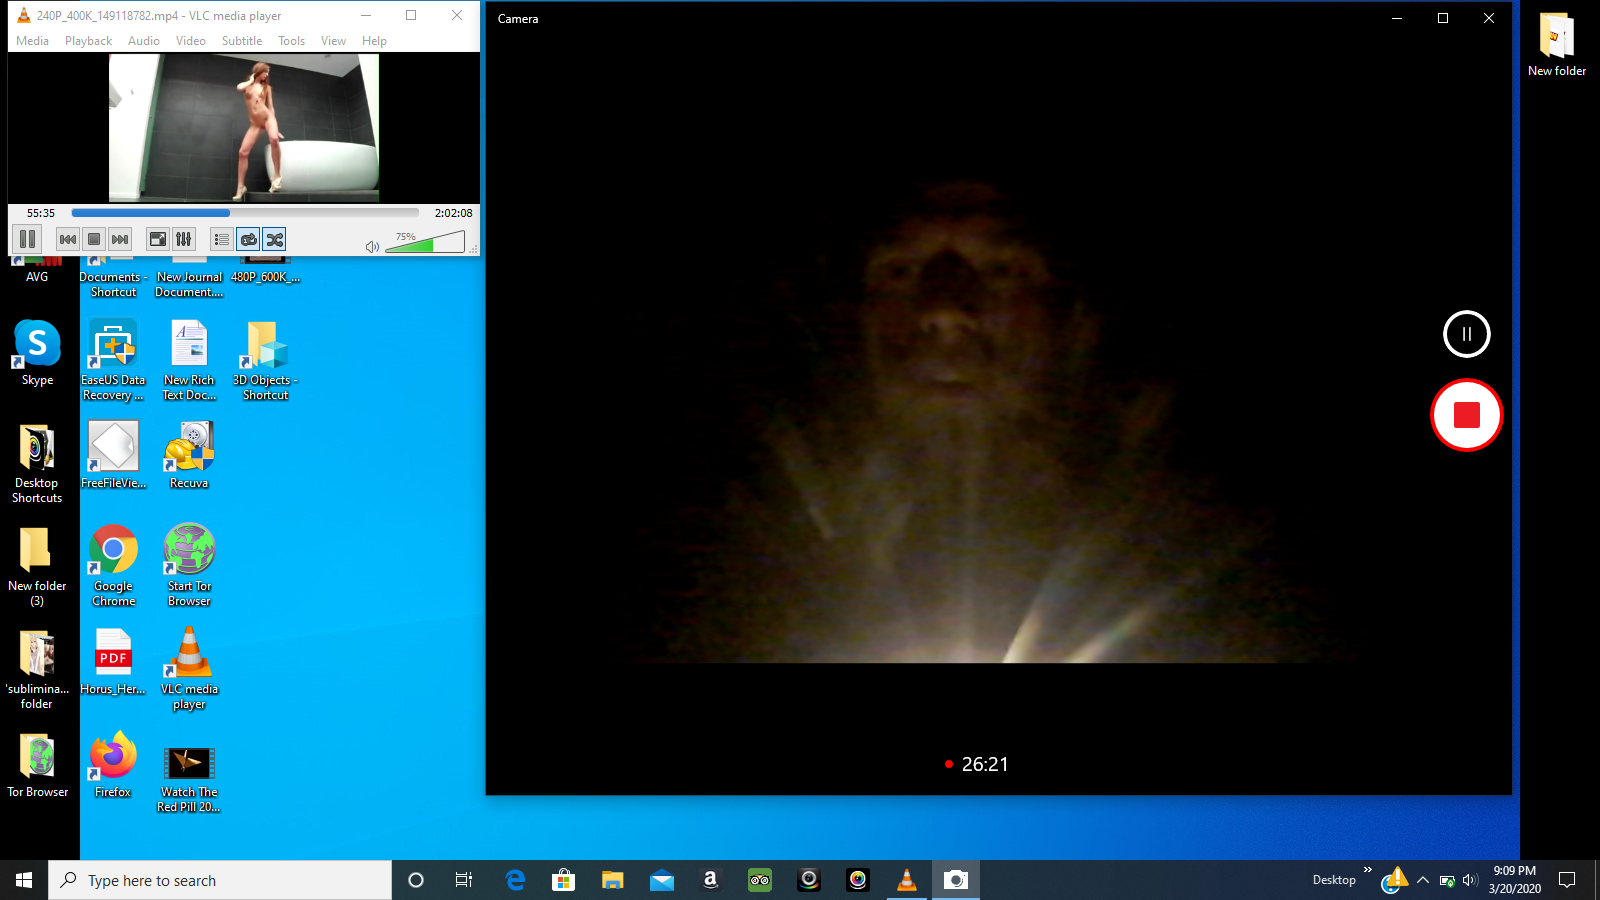Open the Windows Start menu

pyautogui.click(x=24, y=880)
